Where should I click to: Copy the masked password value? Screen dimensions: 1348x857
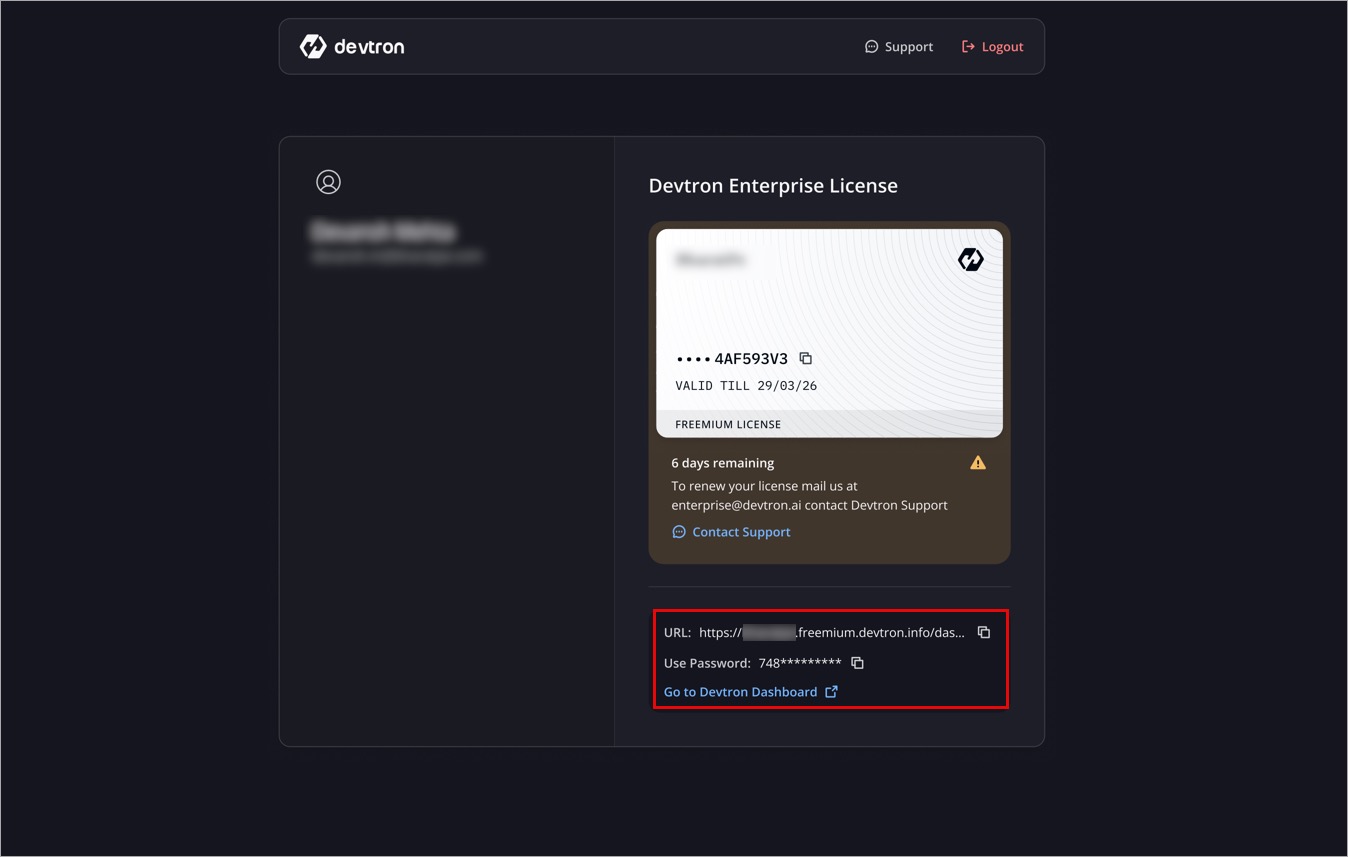coord(857,663)
